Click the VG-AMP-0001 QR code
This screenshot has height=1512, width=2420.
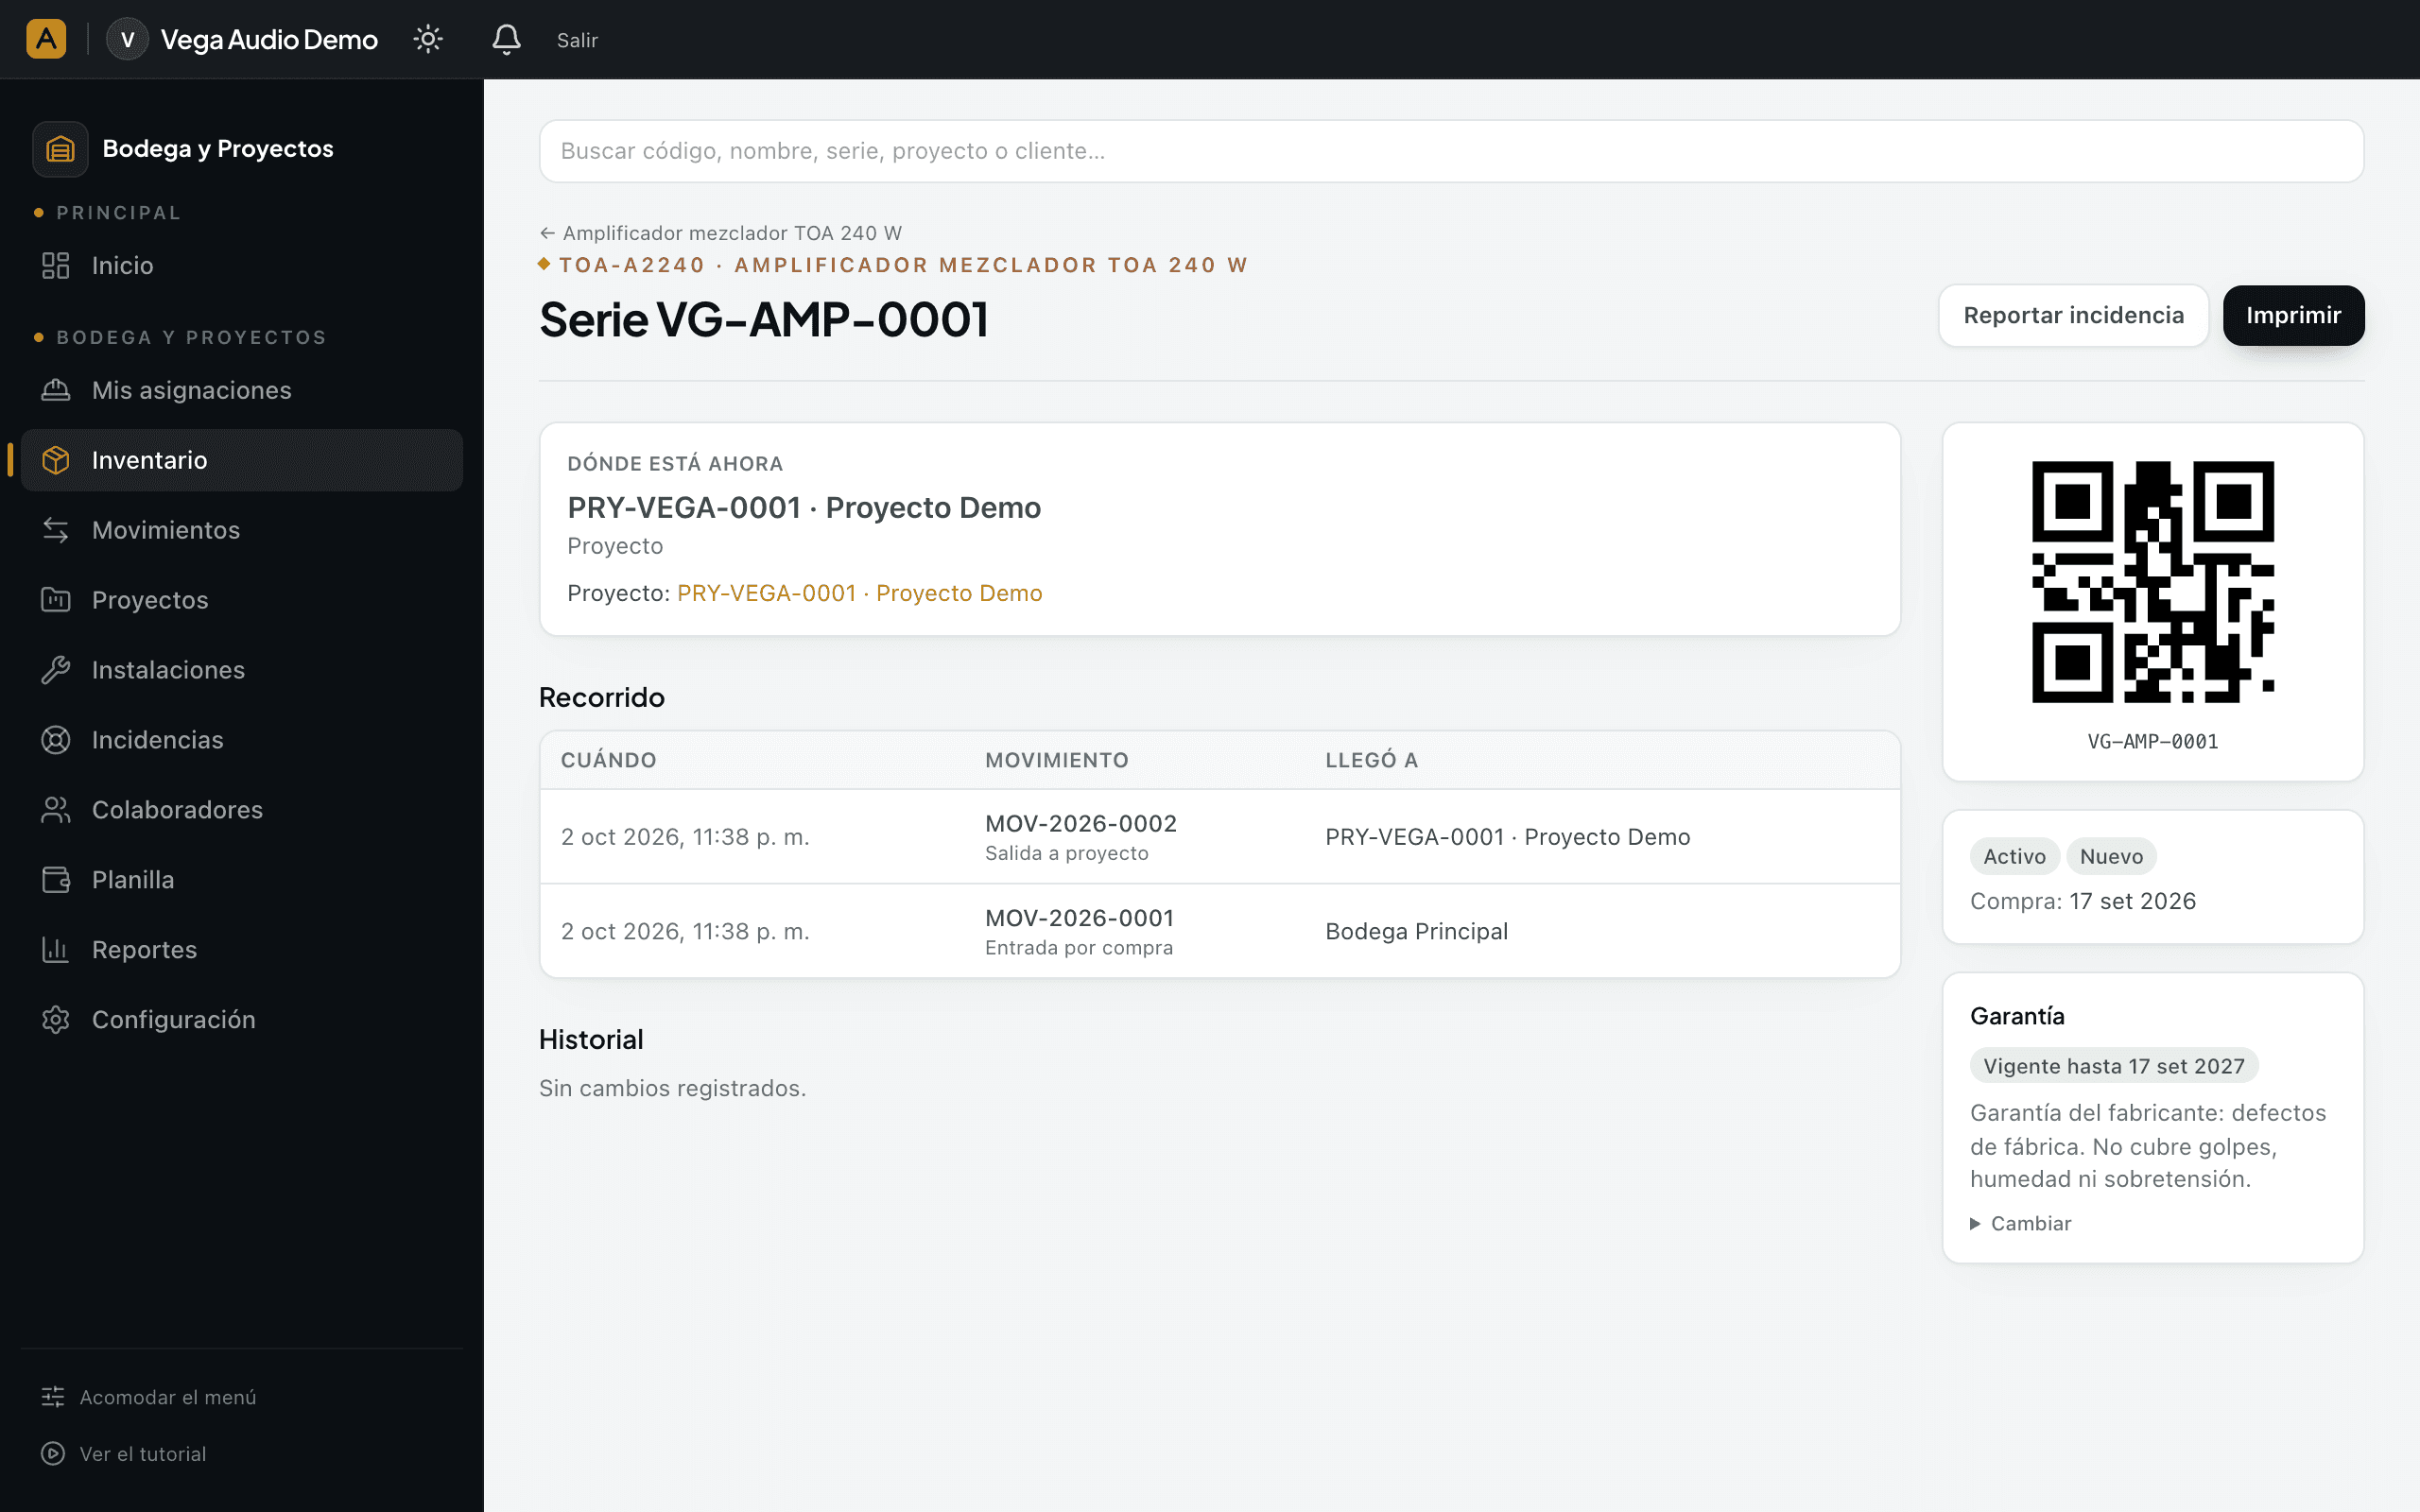(2153, 582)
